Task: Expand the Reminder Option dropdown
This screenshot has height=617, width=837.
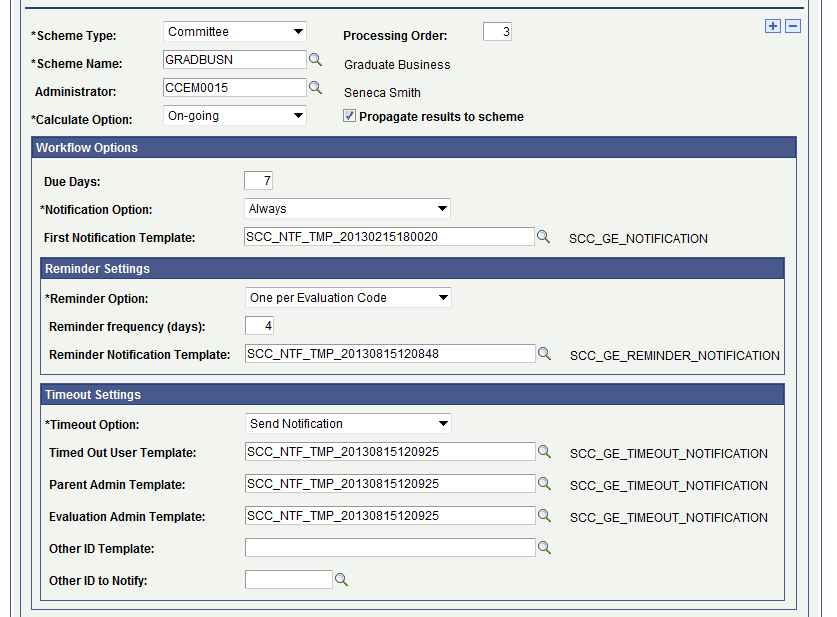Action: tap(348, 298)
